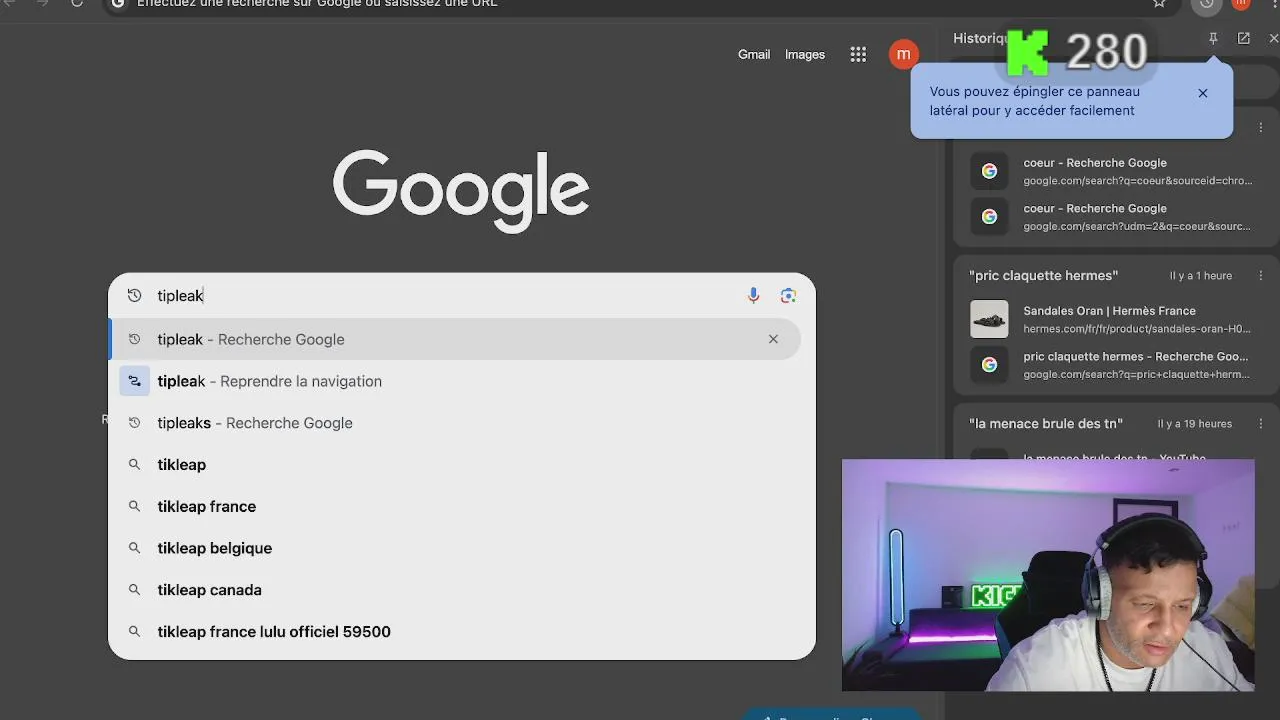1280x720 pixels.
Task: Click search icon beside 'tikleap' suggestion
Action: pos(134,465)
